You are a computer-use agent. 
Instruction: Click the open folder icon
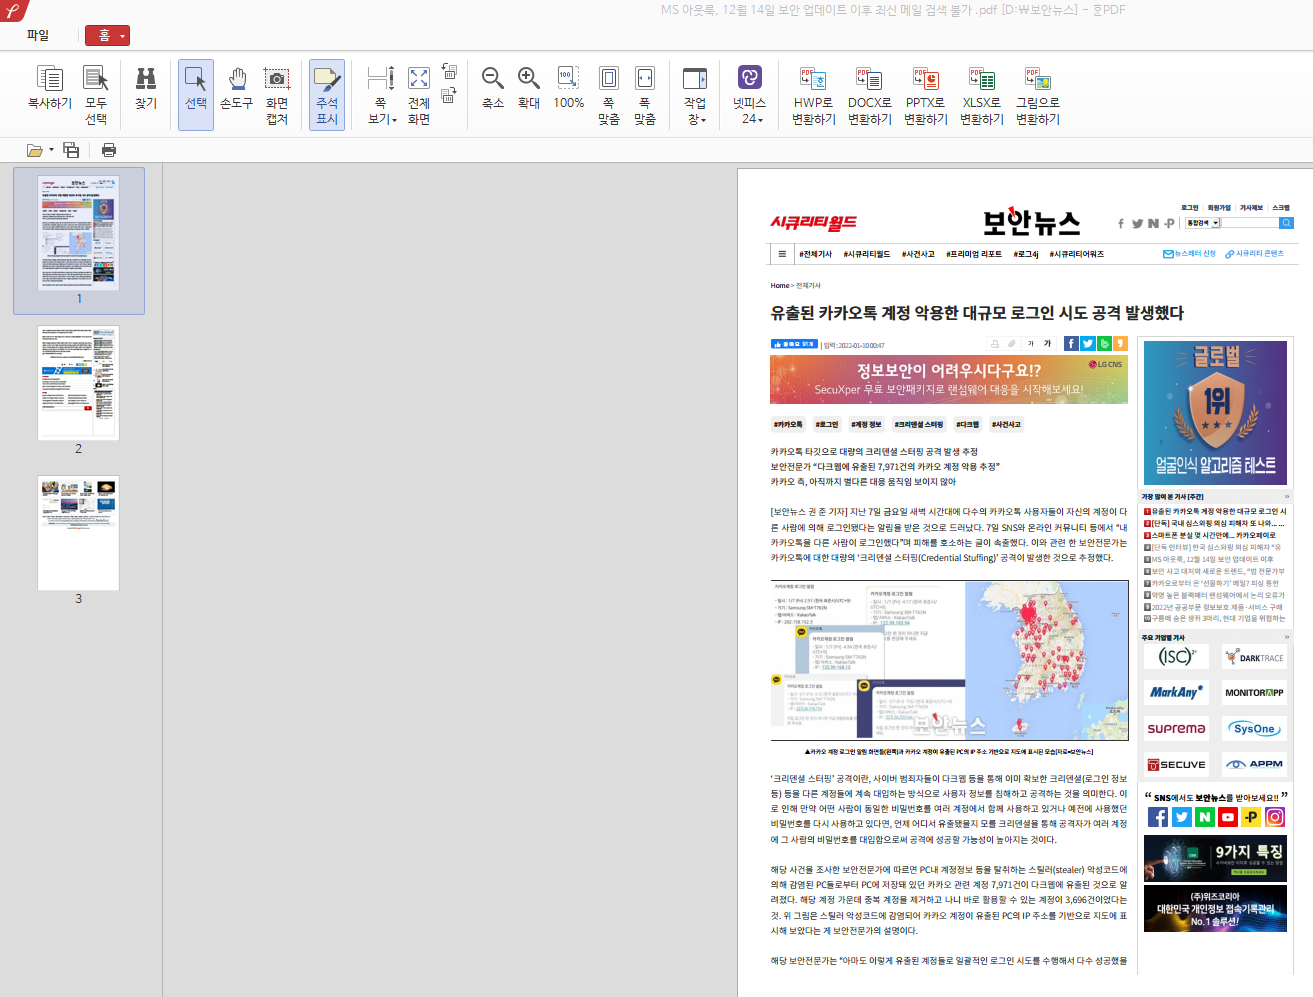(35, 150)
